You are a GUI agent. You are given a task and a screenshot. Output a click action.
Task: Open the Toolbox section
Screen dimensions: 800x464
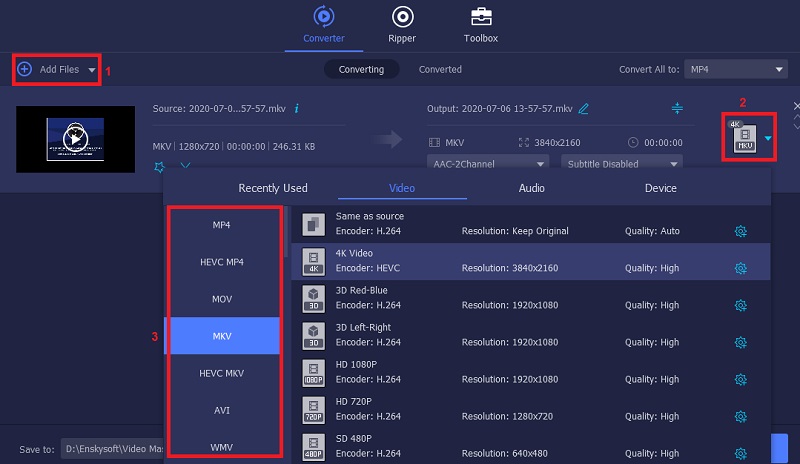(481, 25)
